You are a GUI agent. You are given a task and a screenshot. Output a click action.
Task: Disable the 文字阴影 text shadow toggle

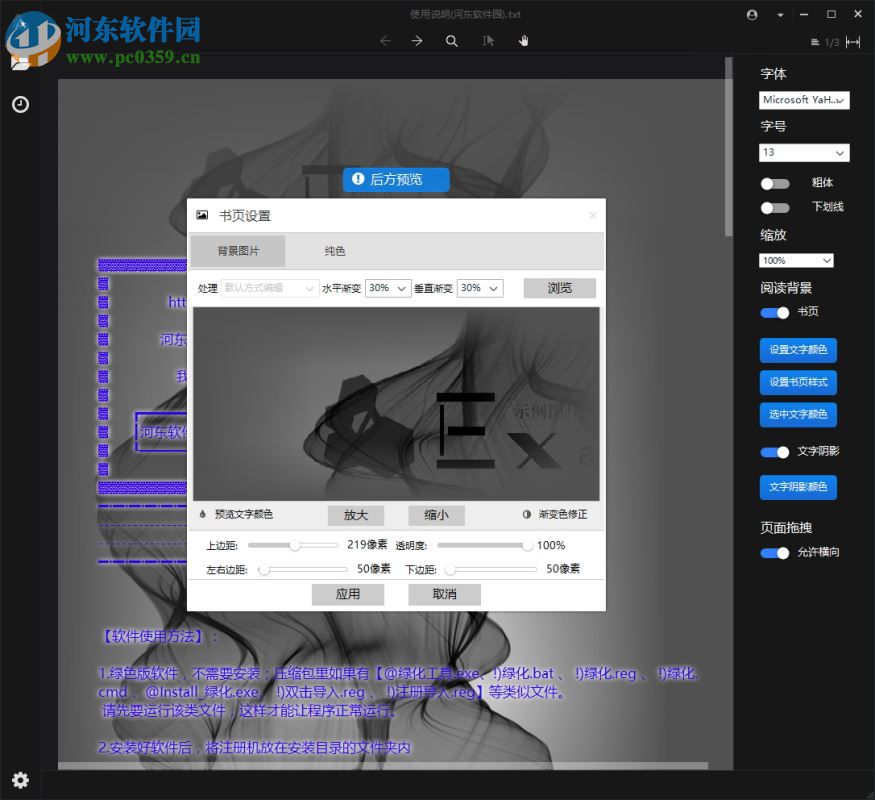tap(774, 452)
